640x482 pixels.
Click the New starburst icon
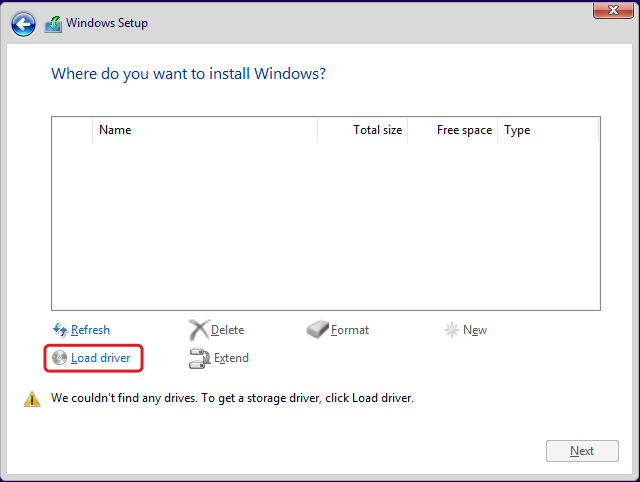coord(452,330)
